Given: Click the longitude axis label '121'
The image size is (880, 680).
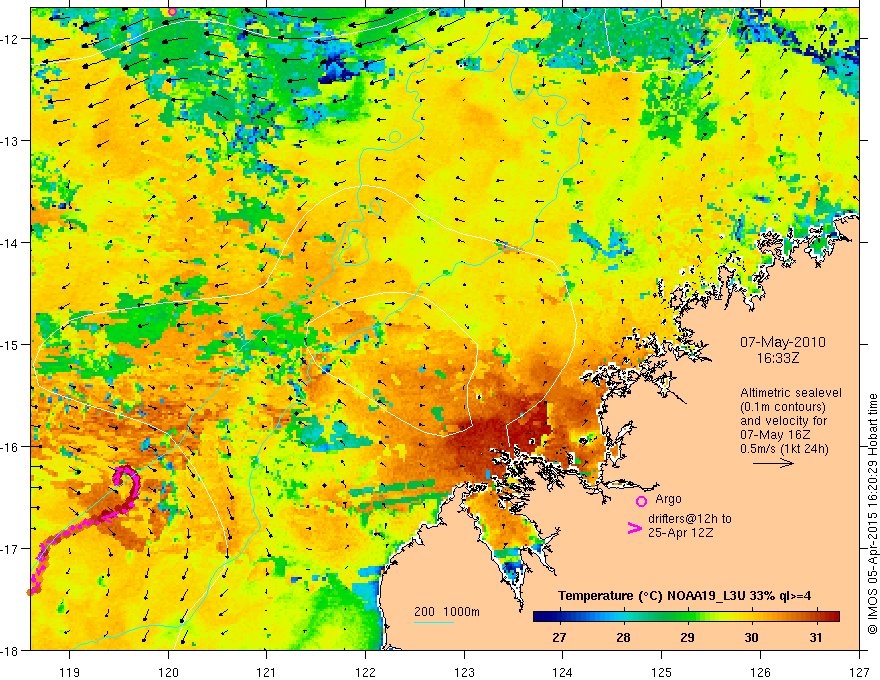Looking at the screenshot, I should (x=267, y=672).
